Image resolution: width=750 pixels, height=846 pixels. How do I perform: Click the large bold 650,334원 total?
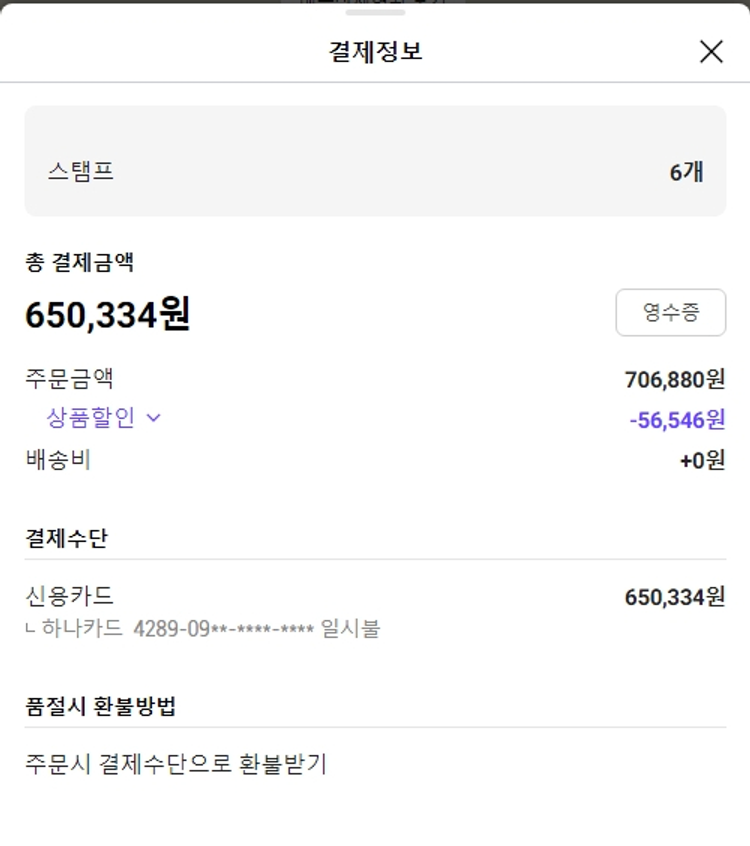coord(107,315)
